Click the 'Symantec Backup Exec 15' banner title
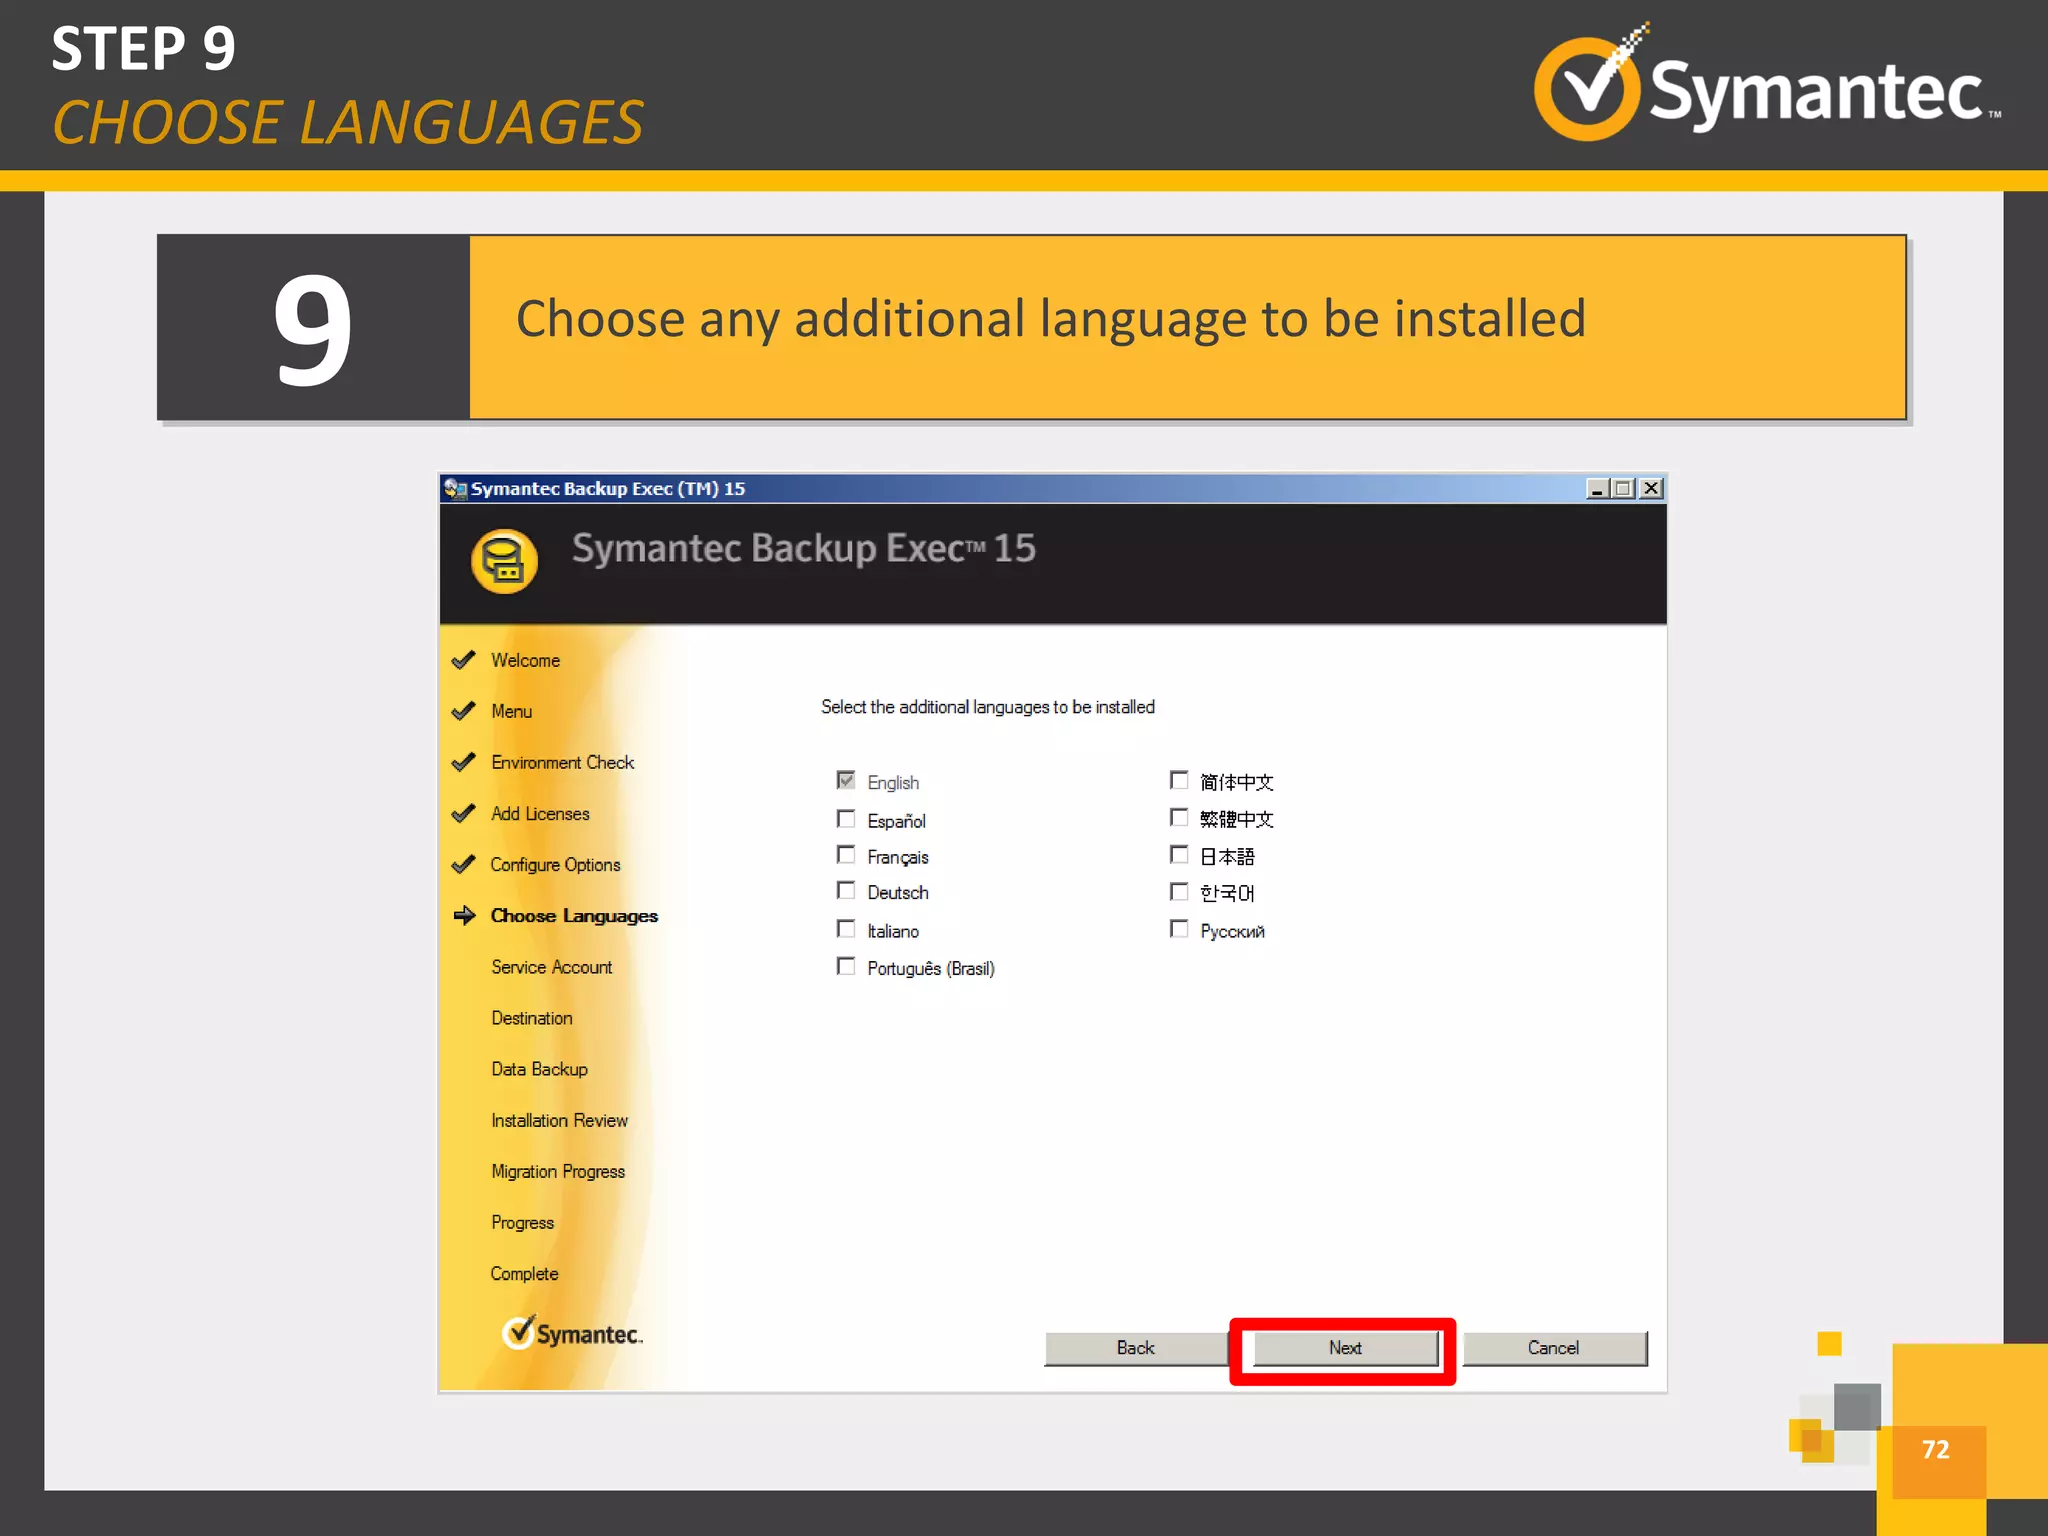 [x=803, y=548]
